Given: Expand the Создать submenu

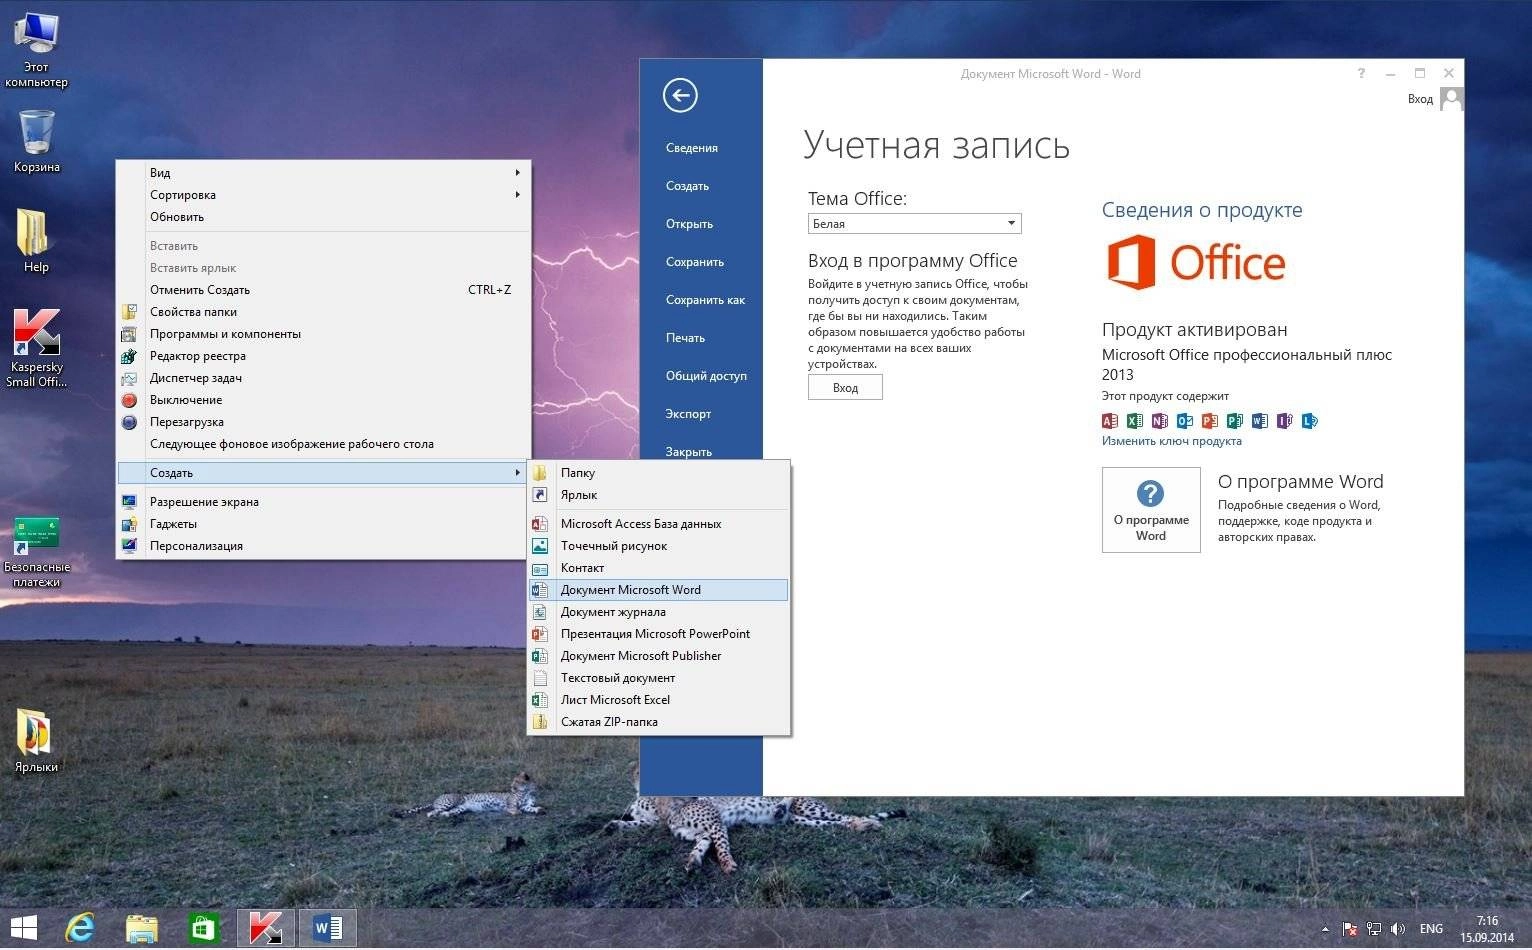Looking at the screenshot, I should click(324, 473).
